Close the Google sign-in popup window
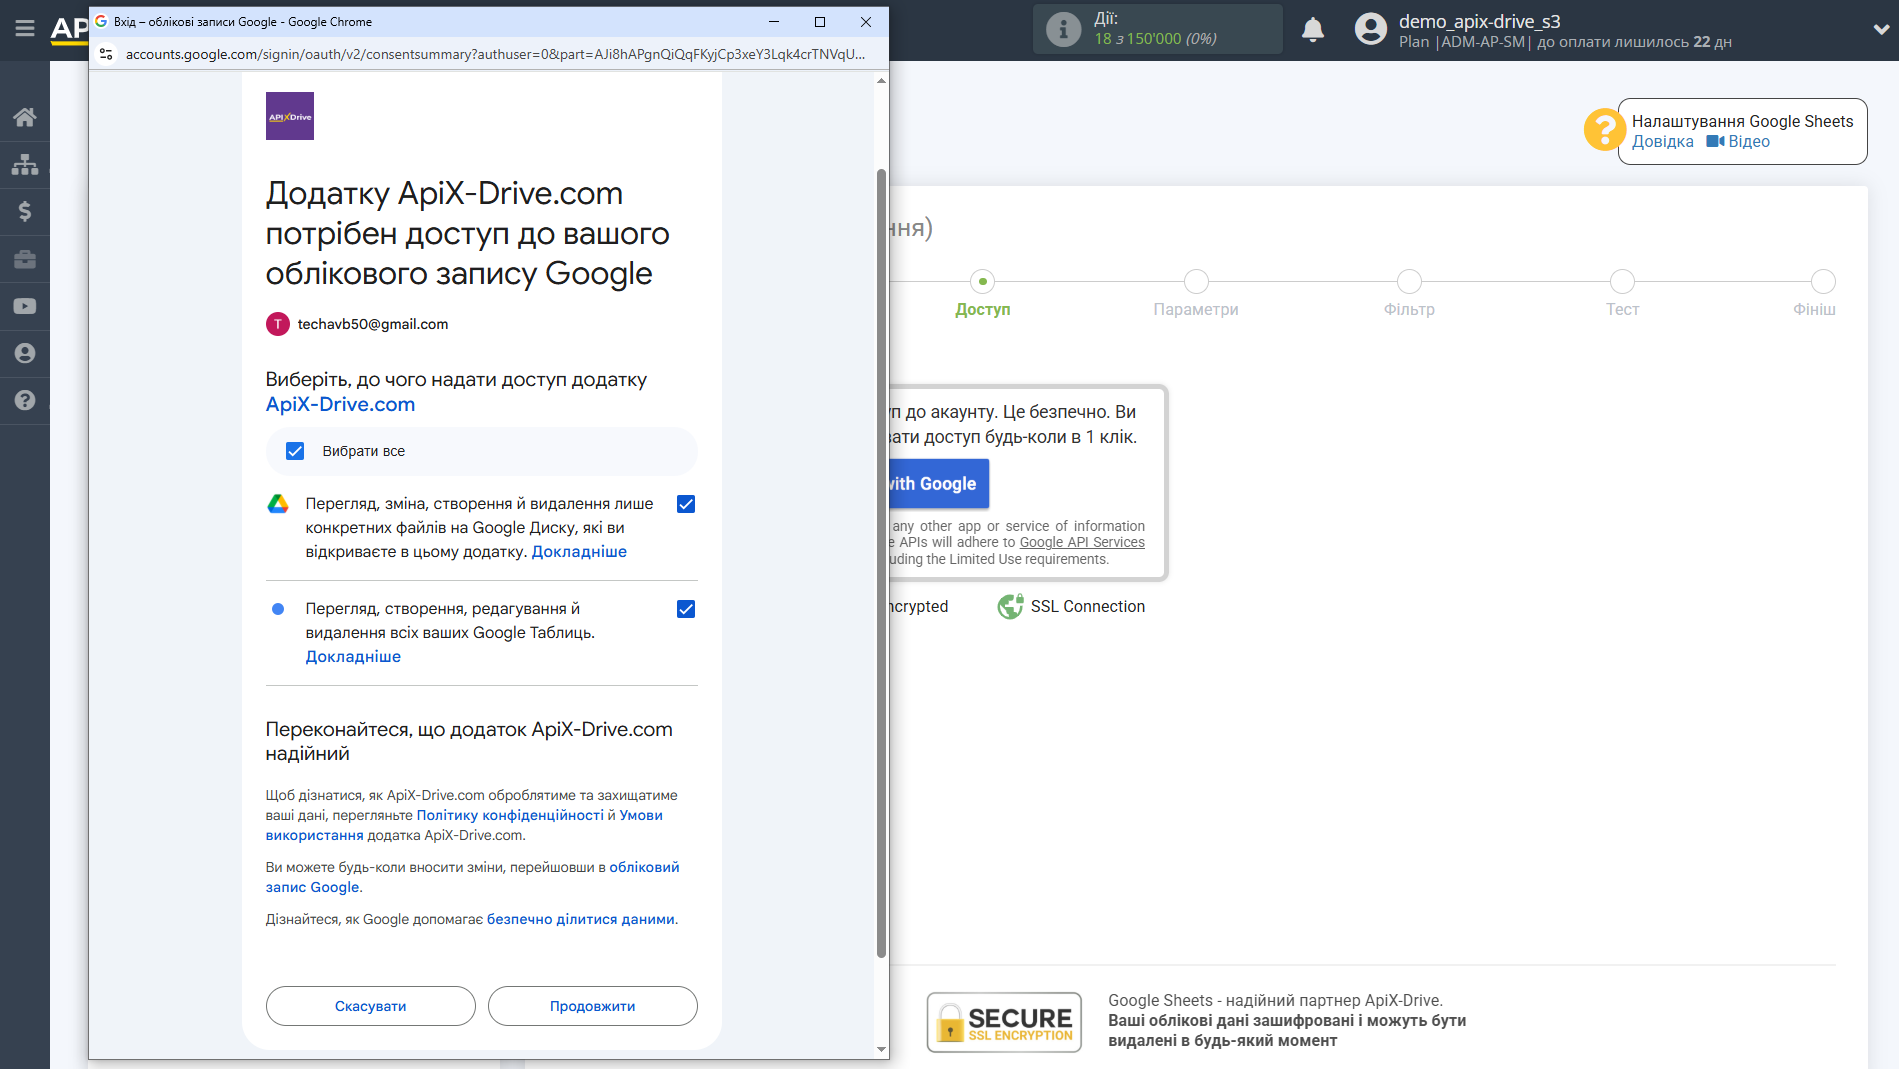 (x=866, y=22)
